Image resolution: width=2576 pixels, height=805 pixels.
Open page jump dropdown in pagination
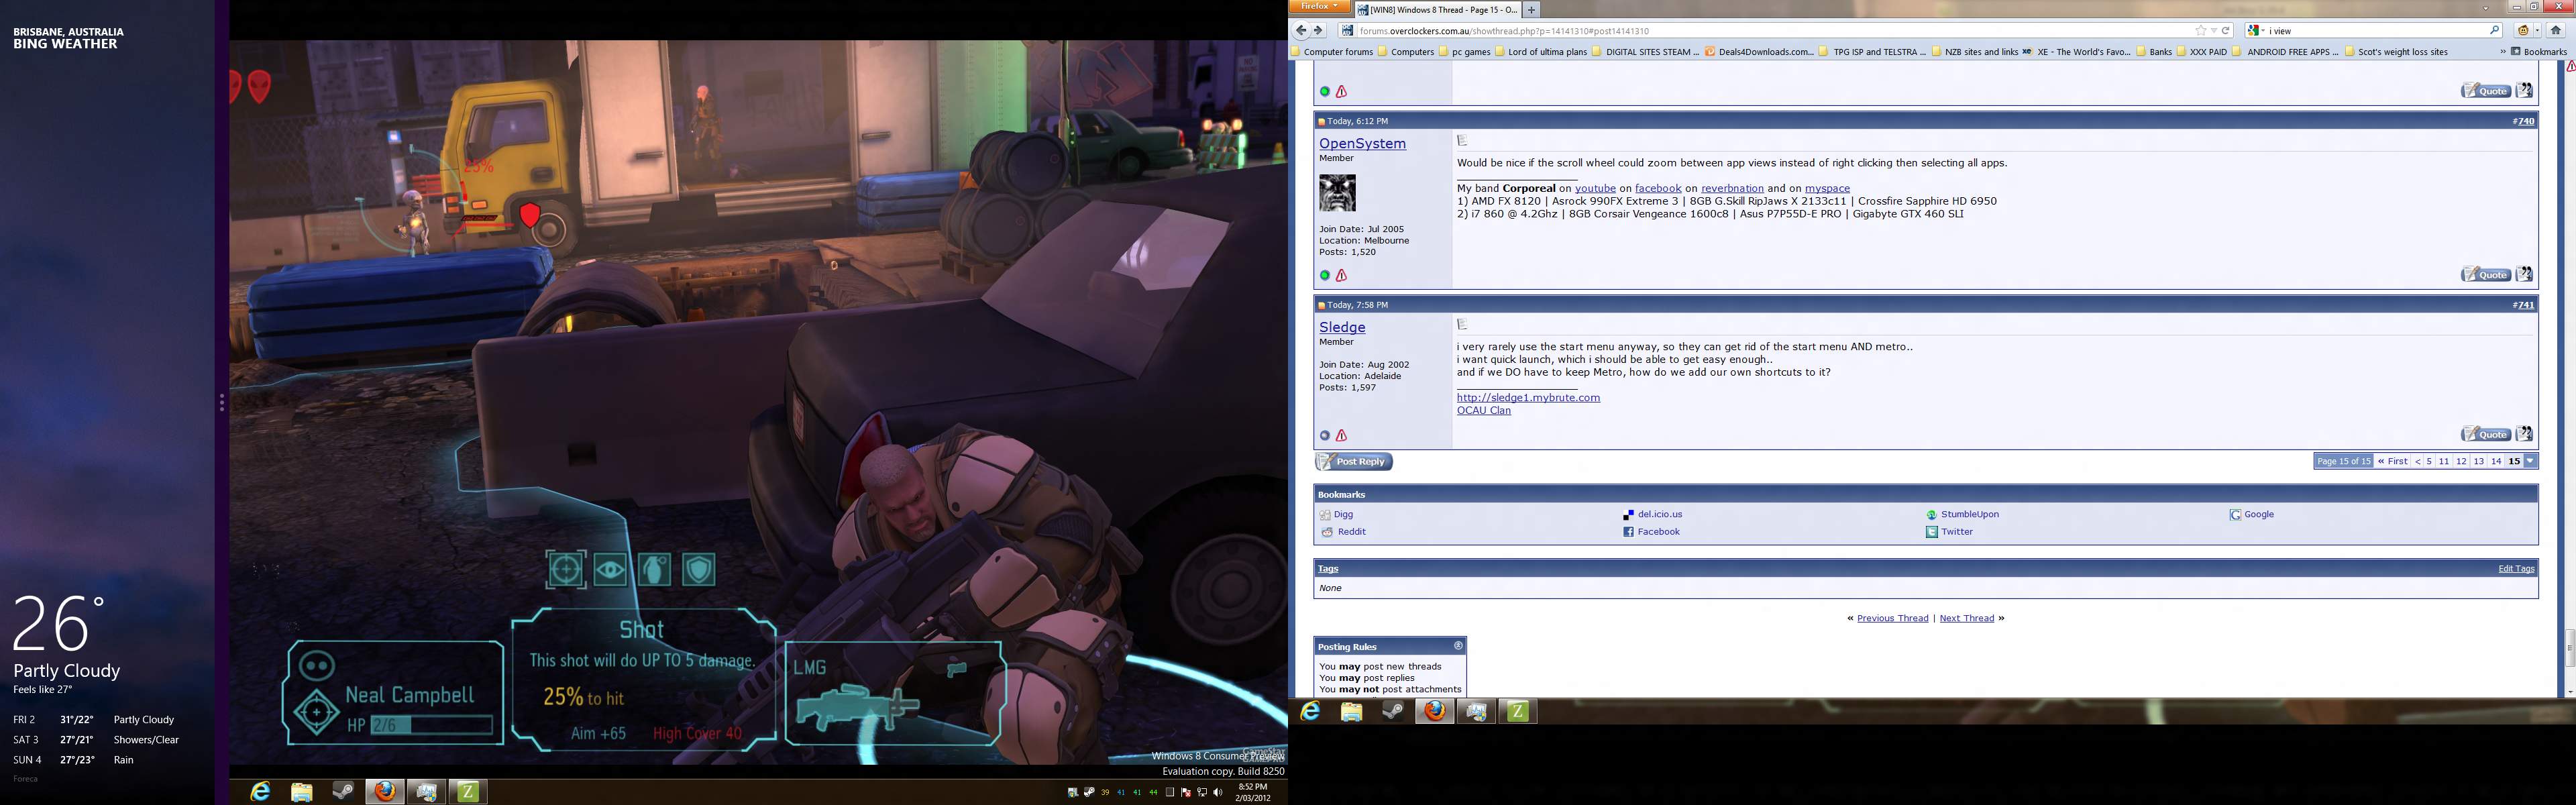pos(2530,461)
